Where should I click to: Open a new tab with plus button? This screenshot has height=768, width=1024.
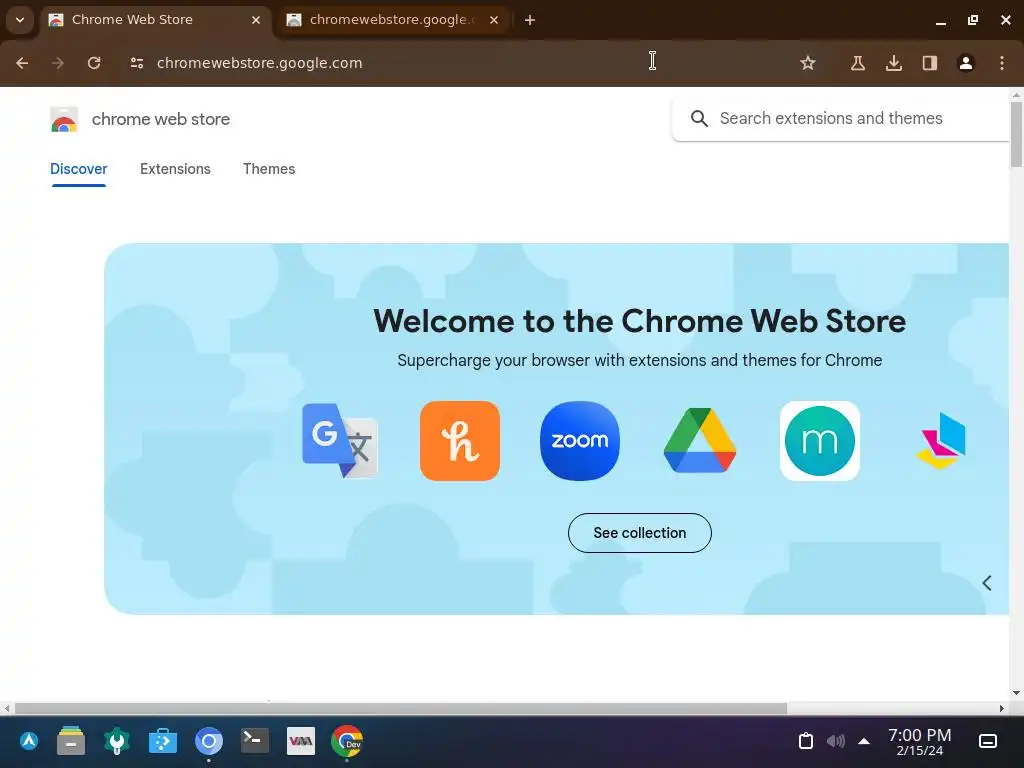pos(530,20)
